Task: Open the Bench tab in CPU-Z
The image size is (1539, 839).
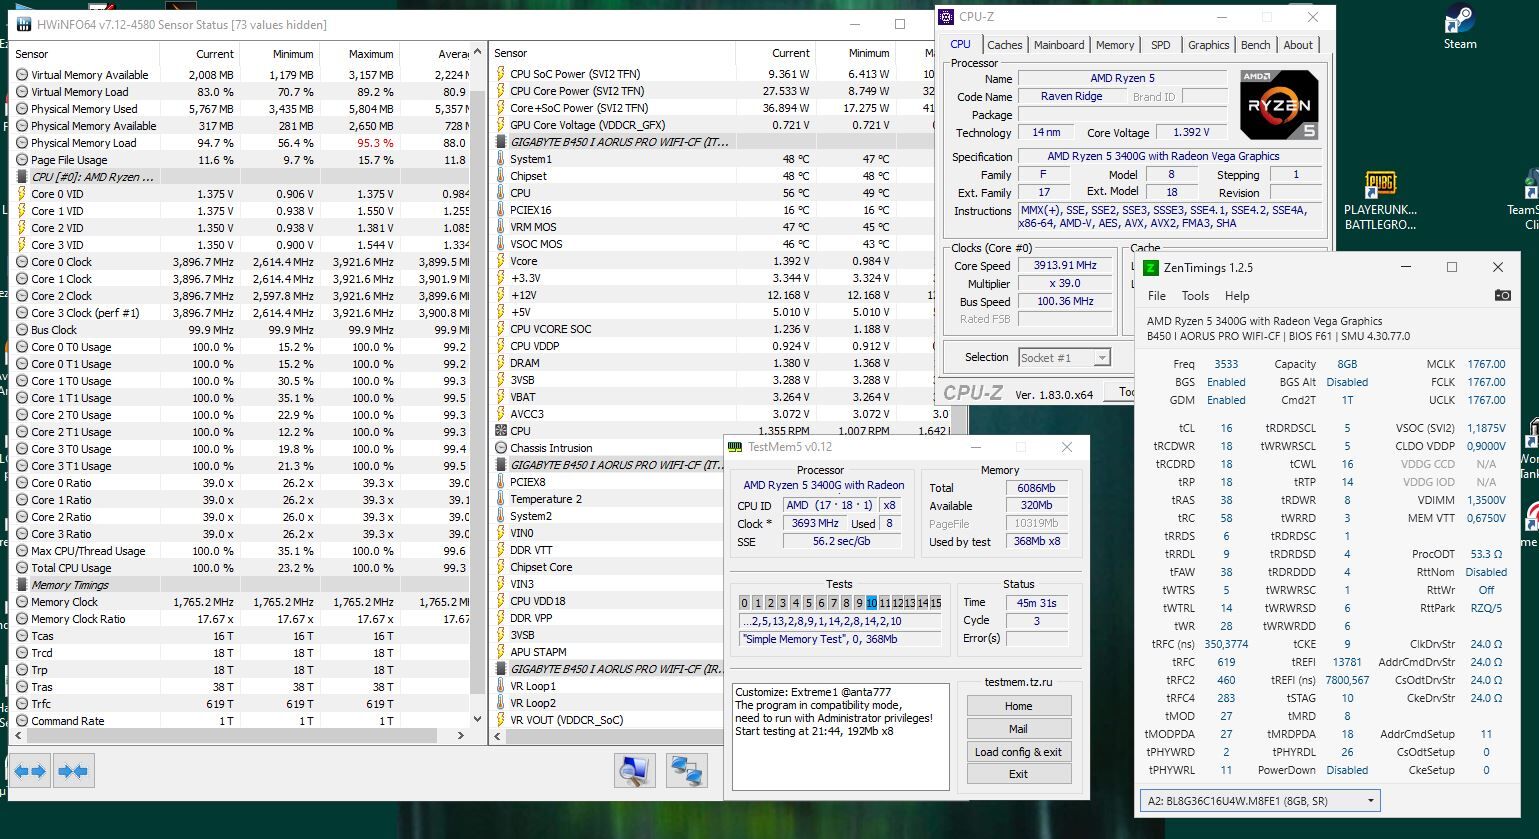Action: click(x=1255, y=45)
